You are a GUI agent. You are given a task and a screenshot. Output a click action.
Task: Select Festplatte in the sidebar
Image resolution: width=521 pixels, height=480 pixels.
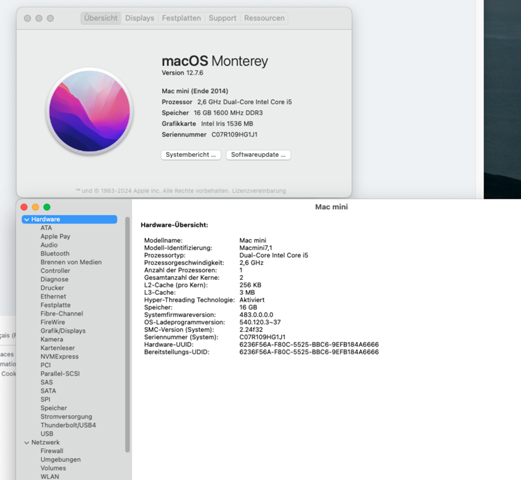point(56,305)
